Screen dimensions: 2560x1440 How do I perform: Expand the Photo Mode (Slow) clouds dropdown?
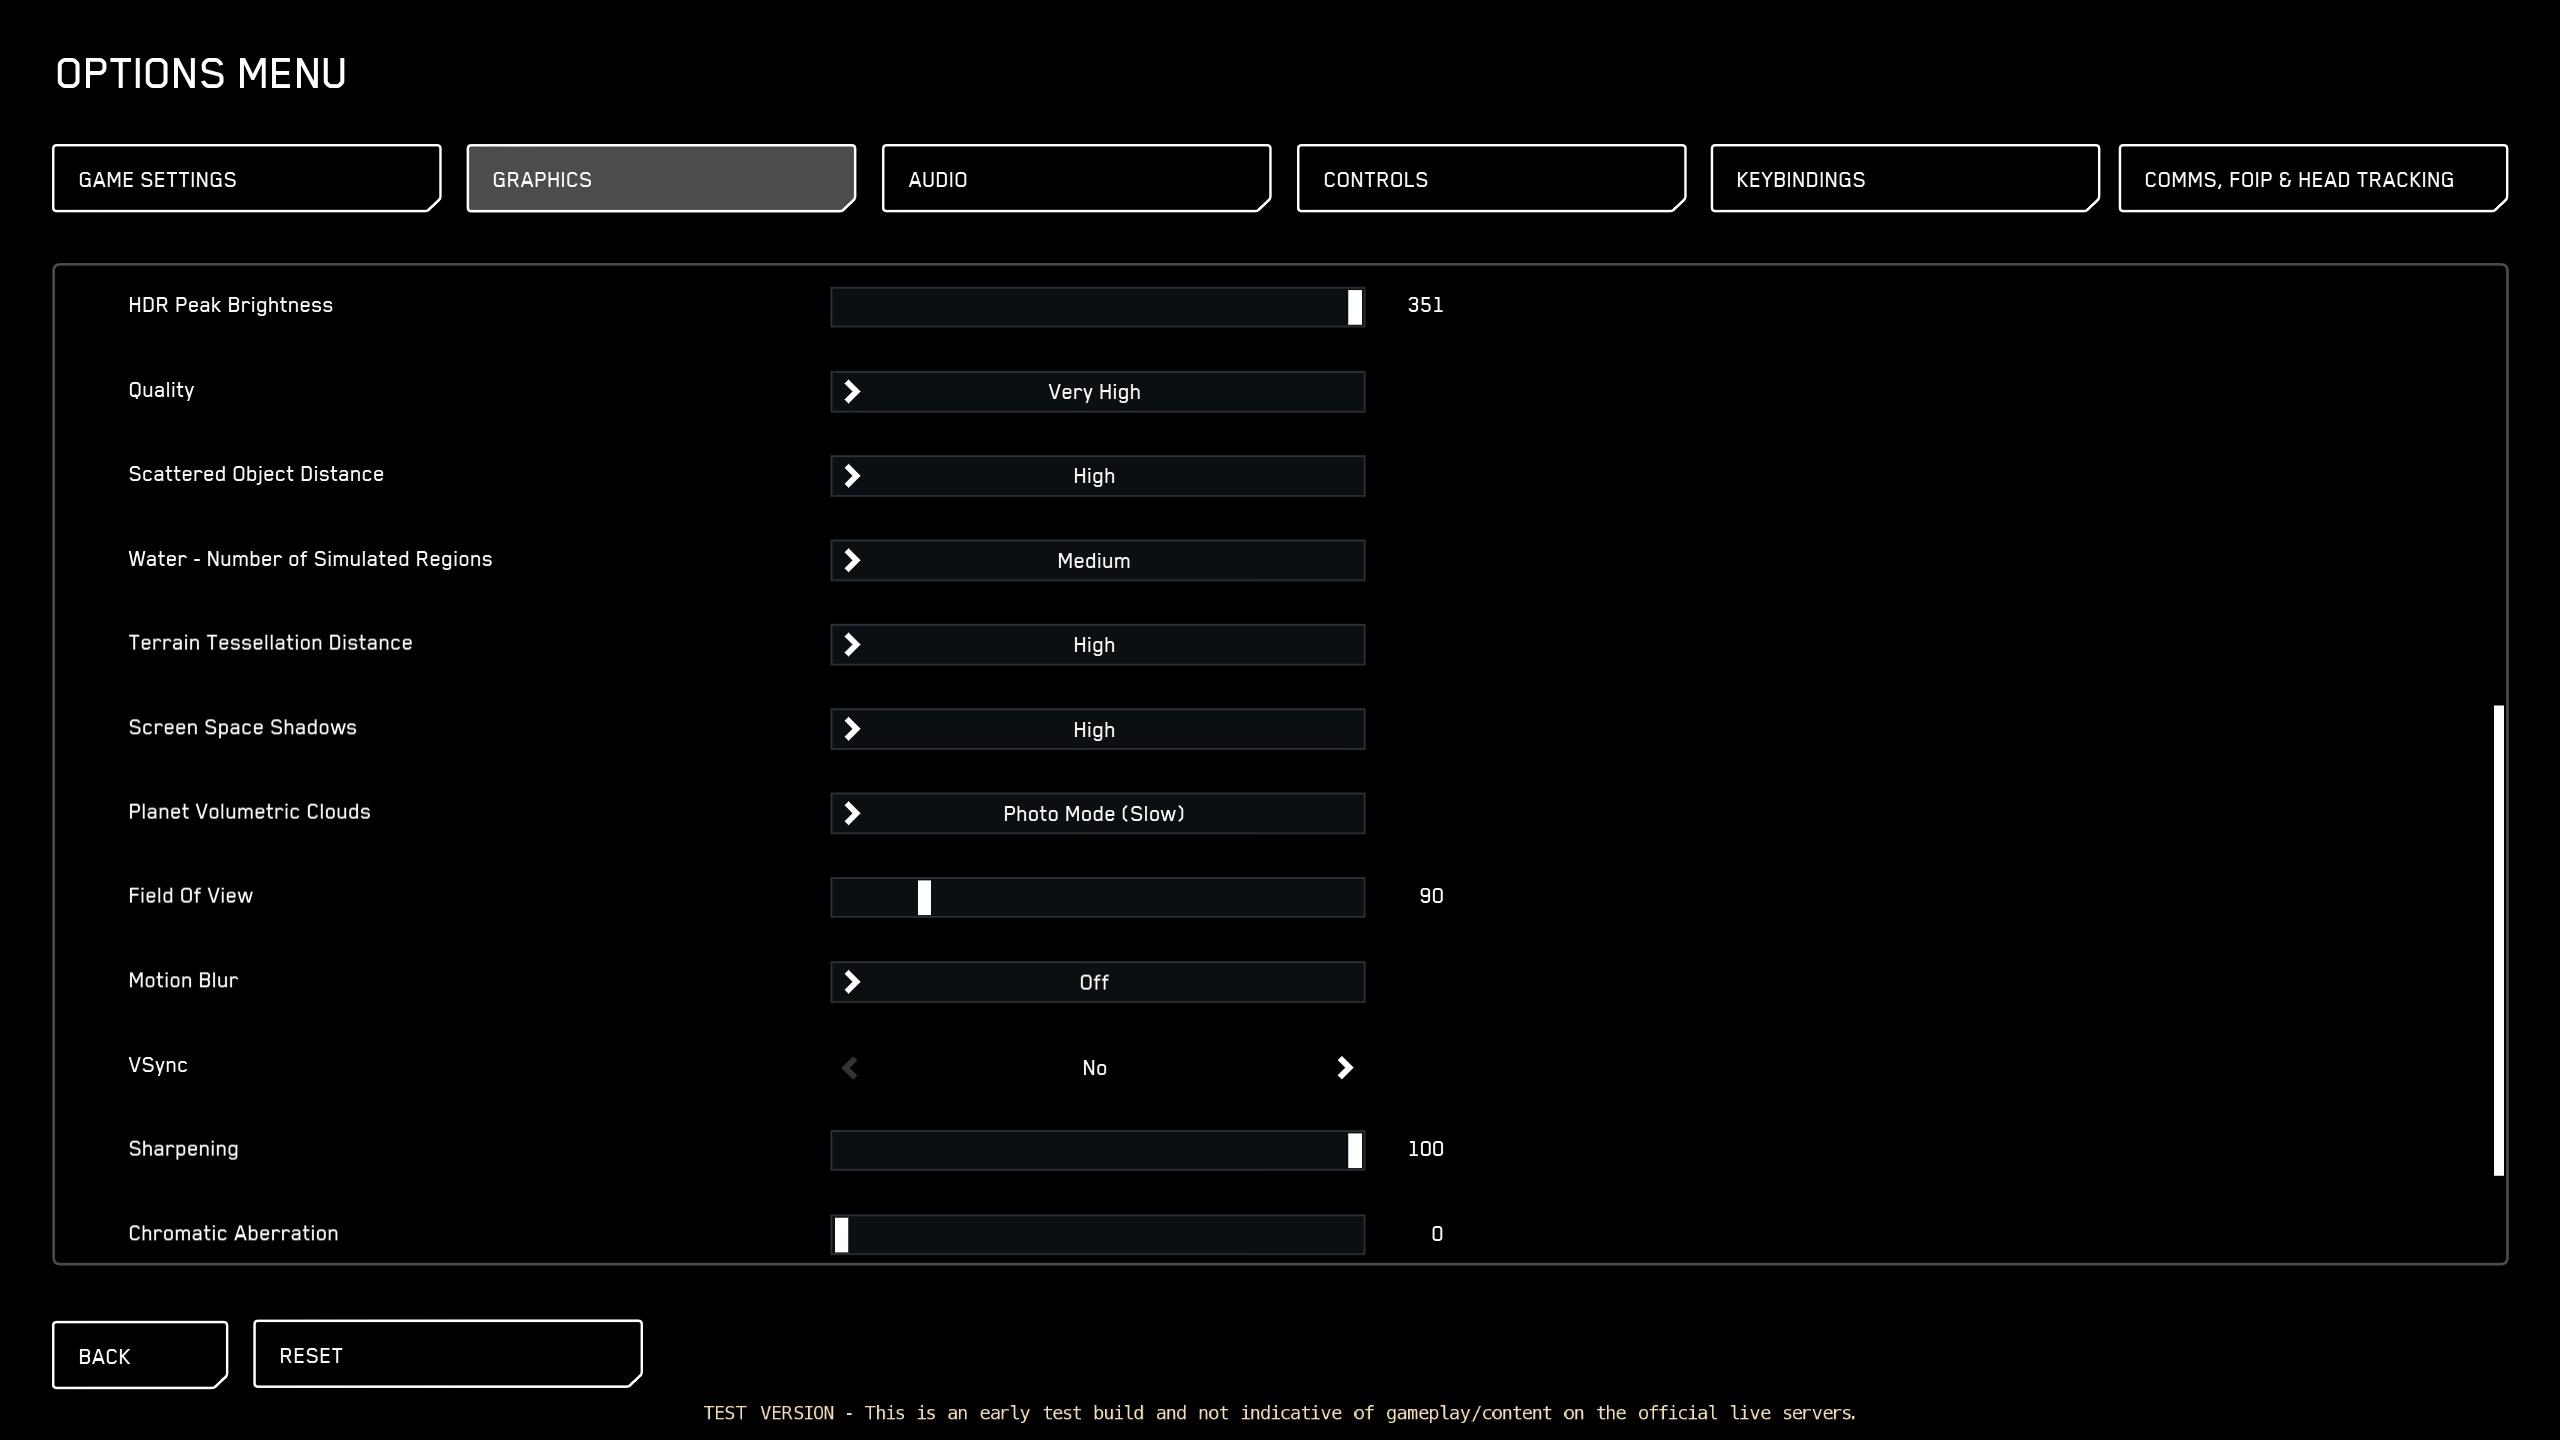(1096, 814)
